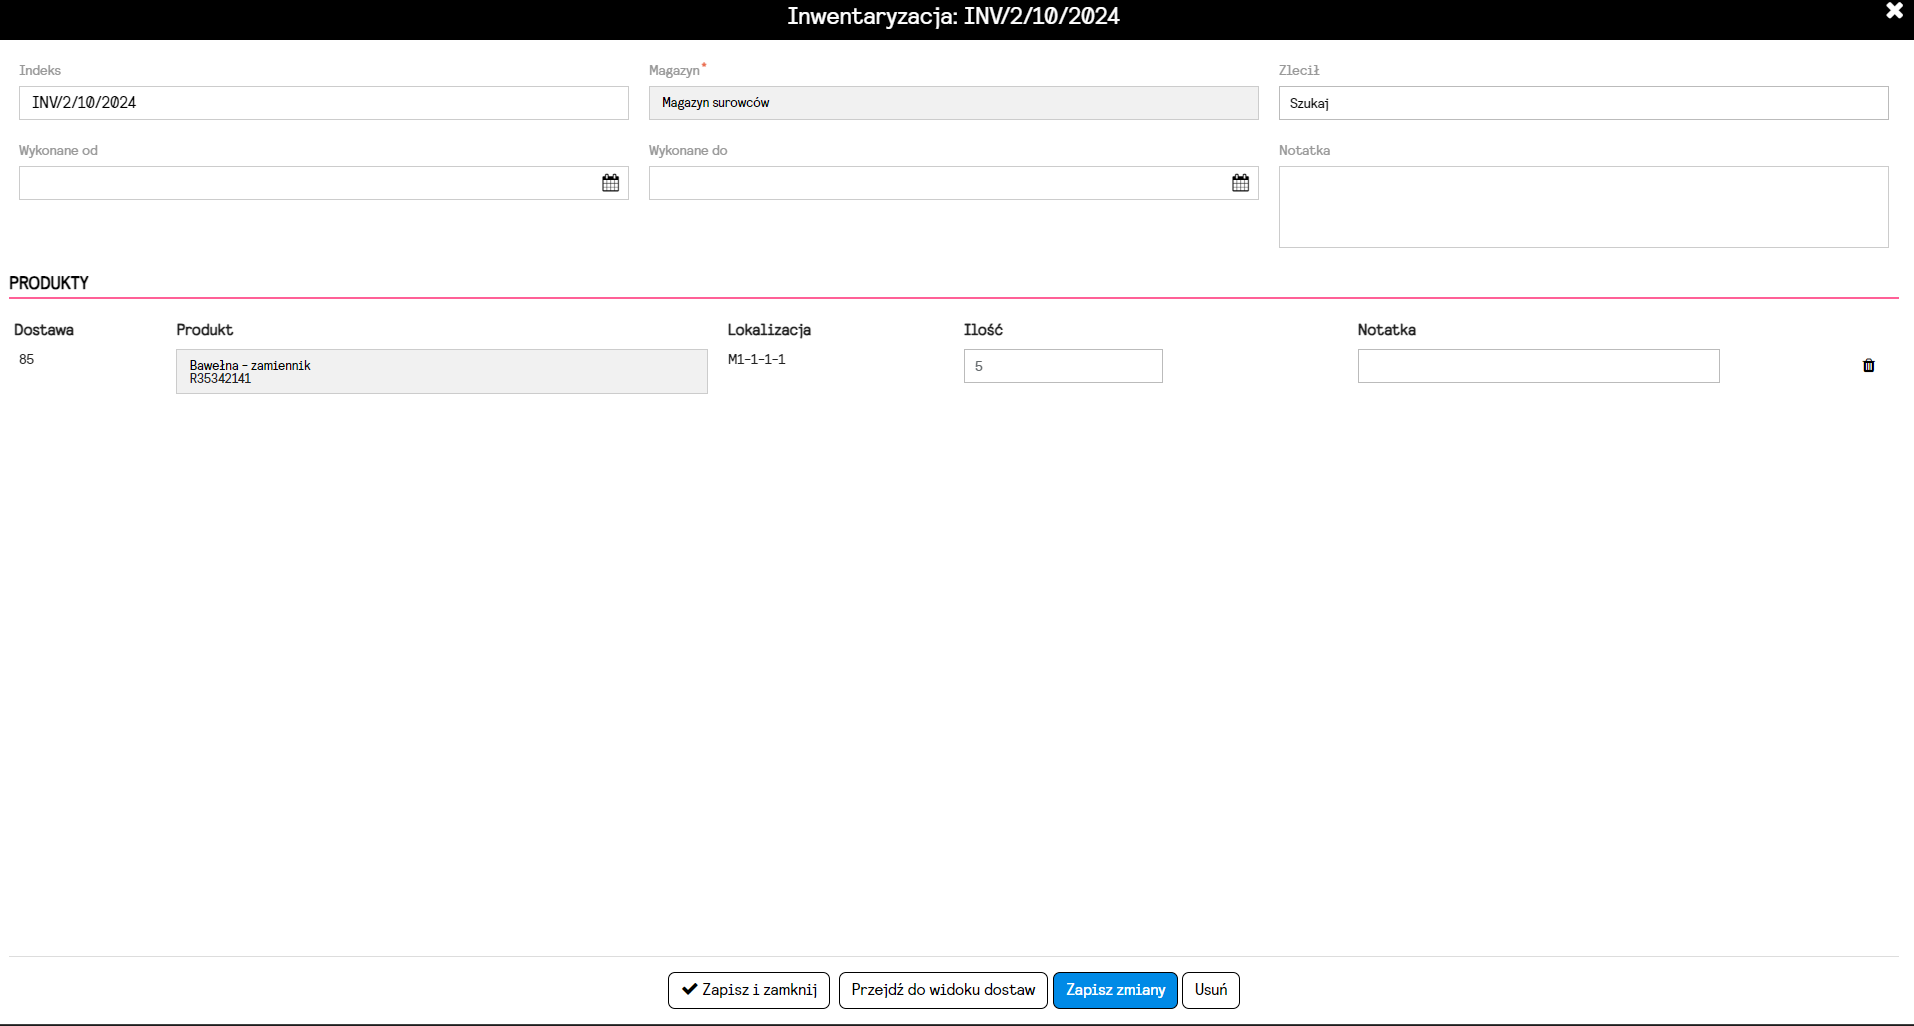This screenshot has height=1026, width=1914.
Task: Click the large Notatka text area
Action: (1584, 207)
